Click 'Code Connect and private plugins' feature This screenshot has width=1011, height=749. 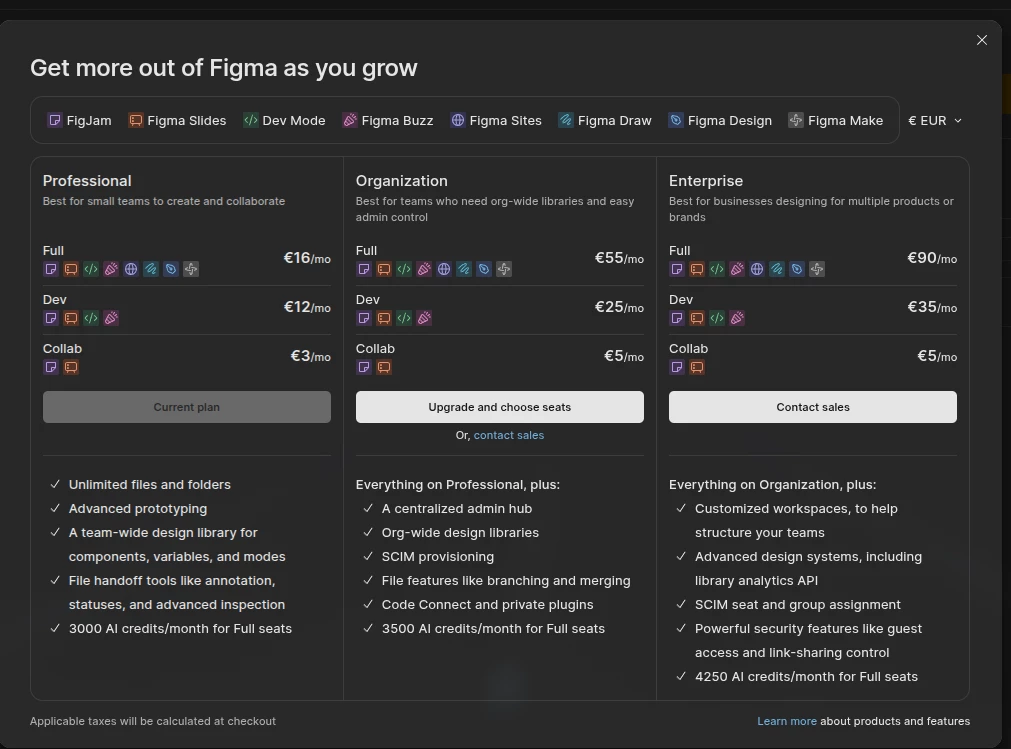(487, 605)
